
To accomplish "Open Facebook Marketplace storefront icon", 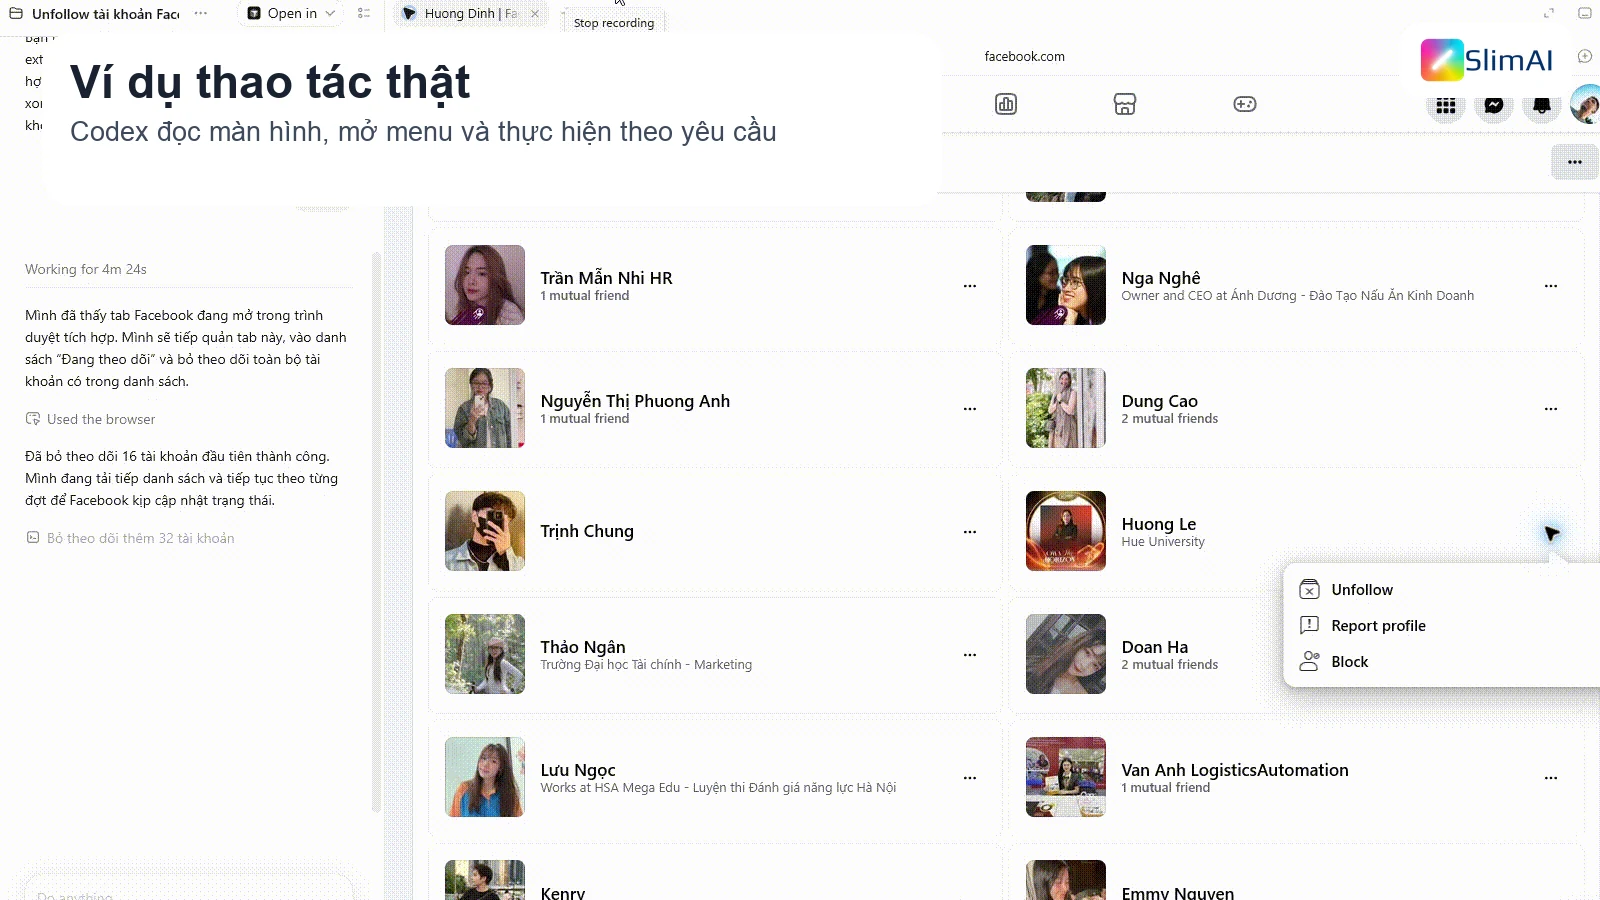I will [1125, 104].
